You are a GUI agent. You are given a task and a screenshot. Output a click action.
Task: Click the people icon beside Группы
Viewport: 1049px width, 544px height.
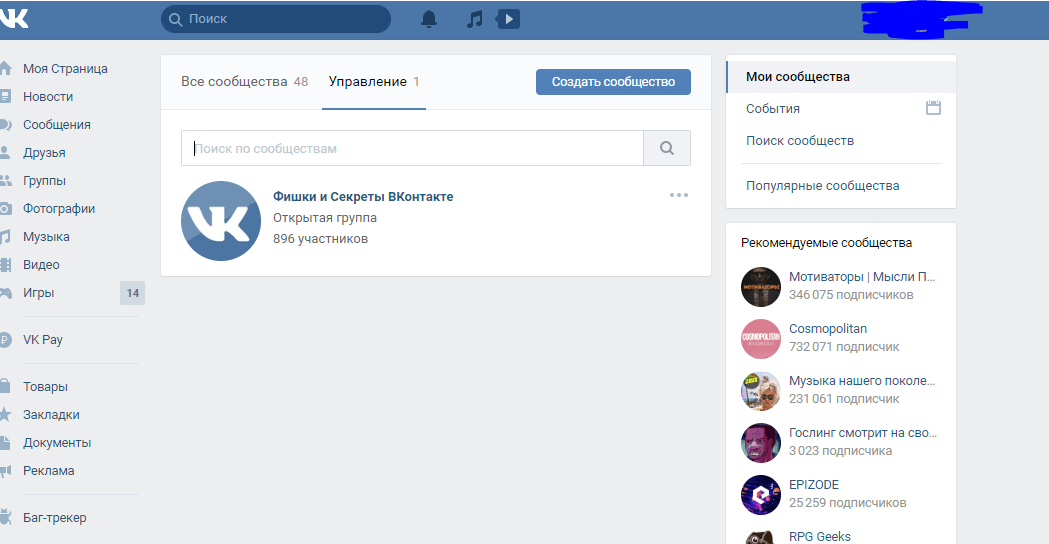point(5,181)
